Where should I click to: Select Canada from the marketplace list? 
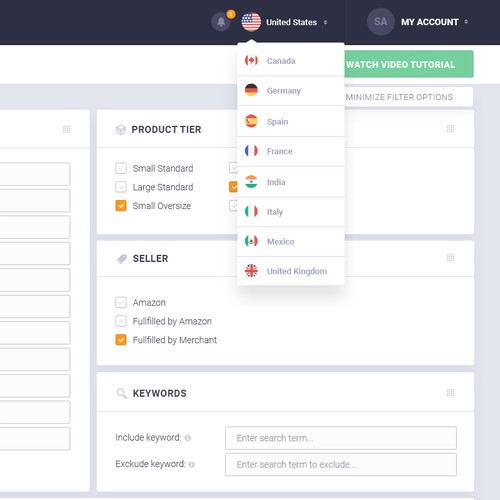[291, 61]
